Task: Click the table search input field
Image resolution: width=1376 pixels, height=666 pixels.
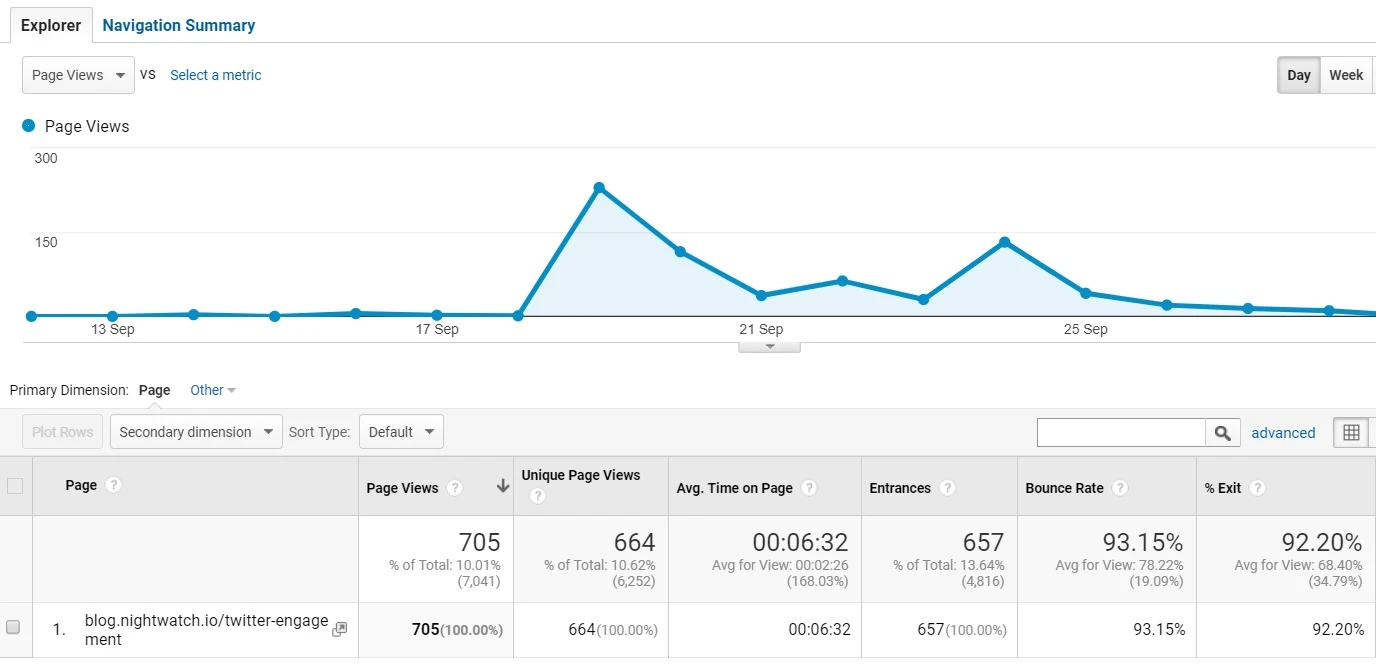Action: tap(1121, 433)
